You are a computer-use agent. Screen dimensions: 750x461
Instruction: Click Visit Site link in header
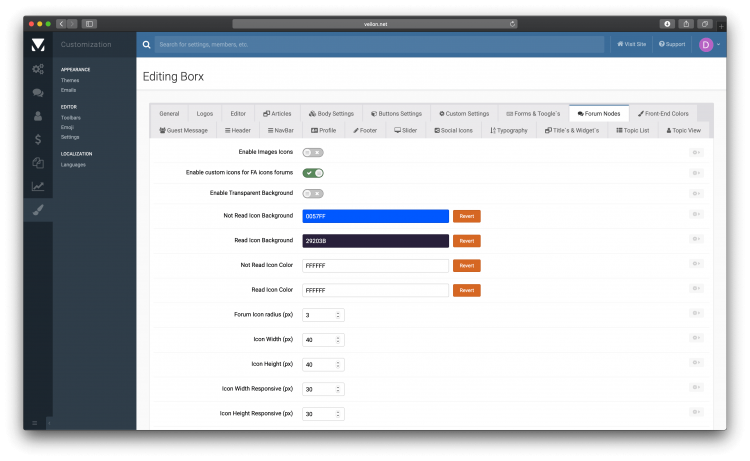[631, 44]
